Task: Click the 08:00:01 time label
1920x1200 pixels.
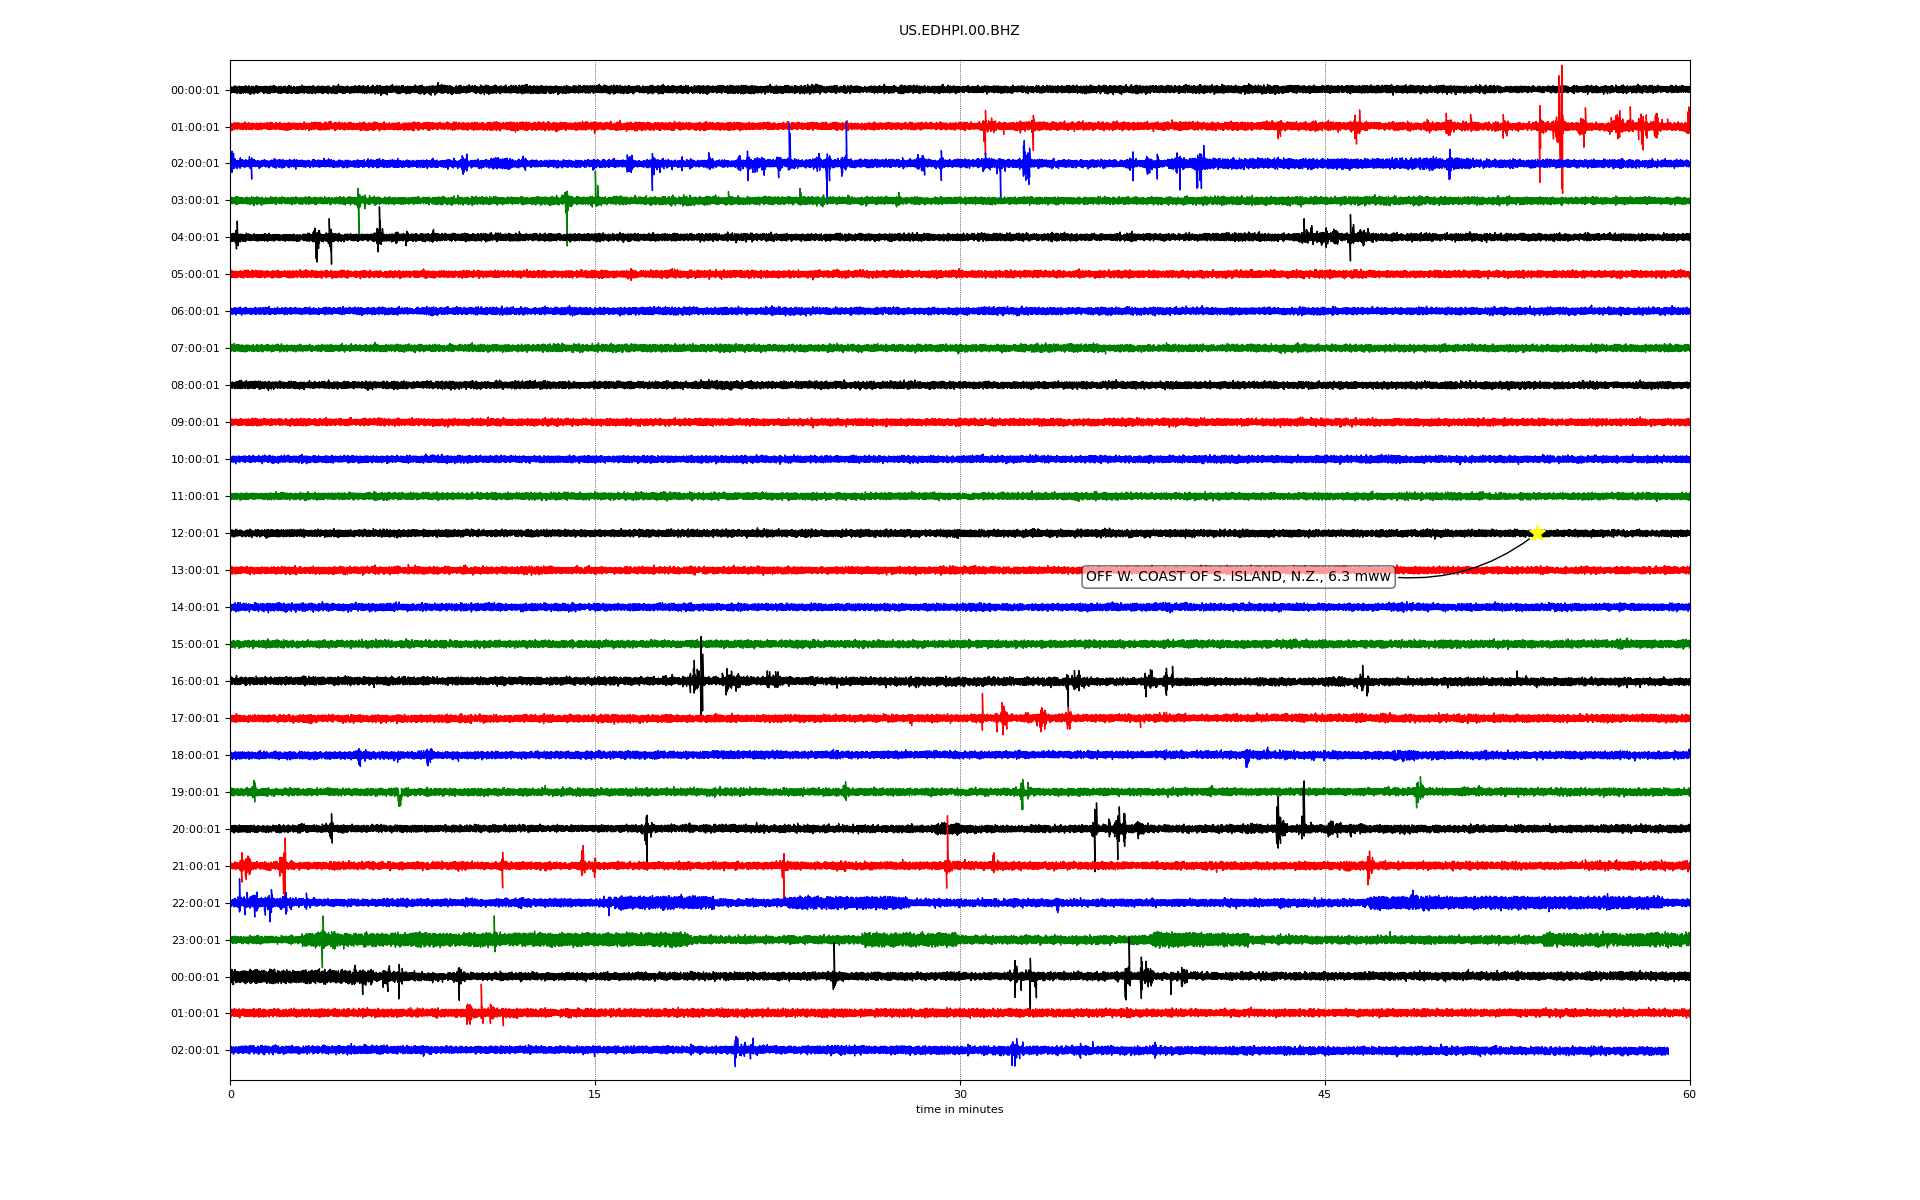Action: [x=195, y=386]
